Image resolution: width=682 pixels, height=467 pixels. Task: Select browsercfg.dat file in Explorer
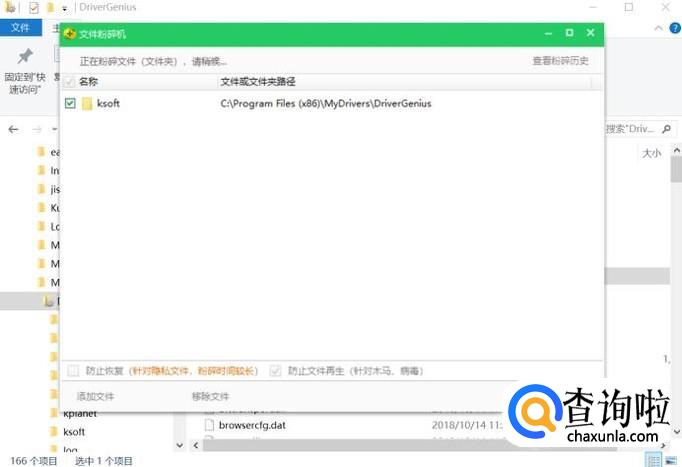click(252, 425)
